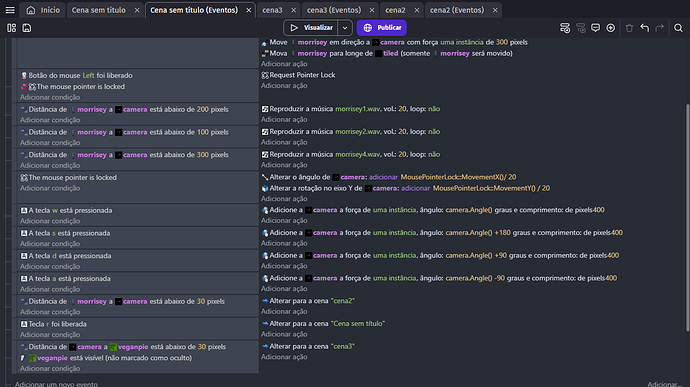Viewport: 690px width, 387px height.
Task: Select force action with camera.Angle() +90
Action: [440, 255]
